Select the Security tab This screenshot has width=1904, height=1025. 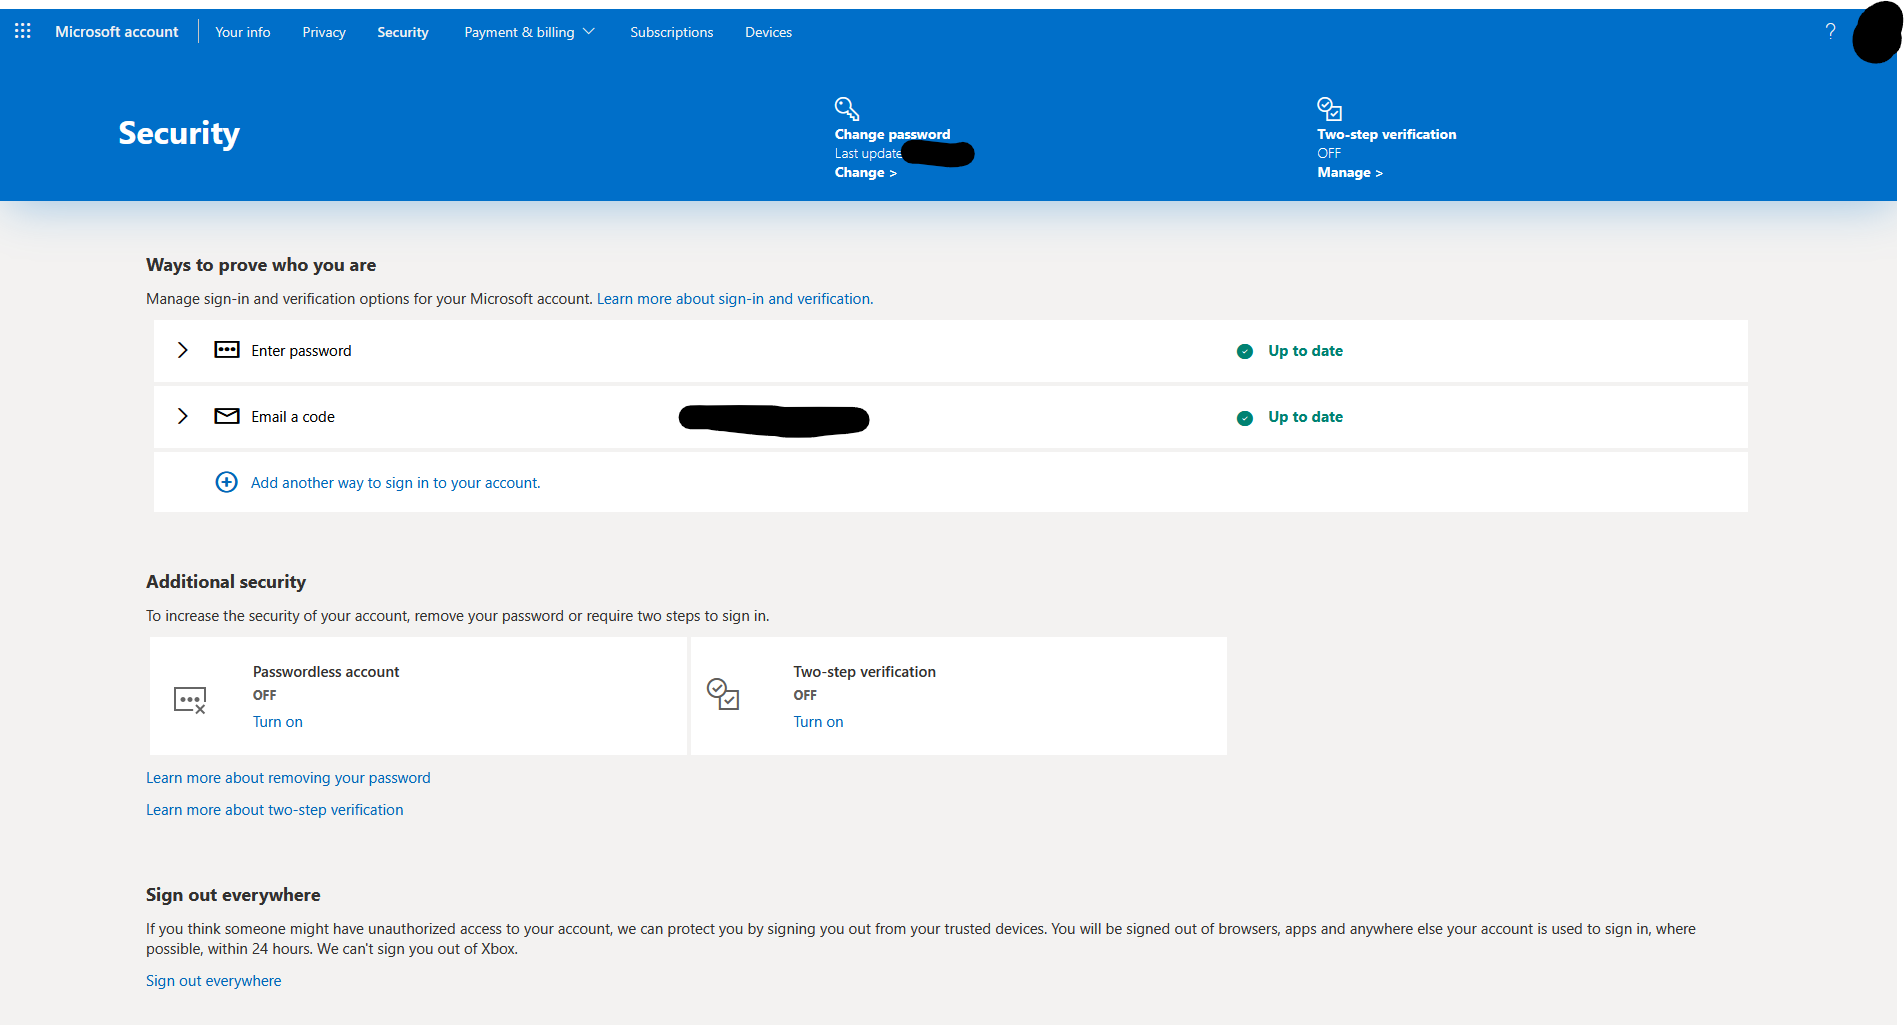pyautogui.click(x=403, y=32)
